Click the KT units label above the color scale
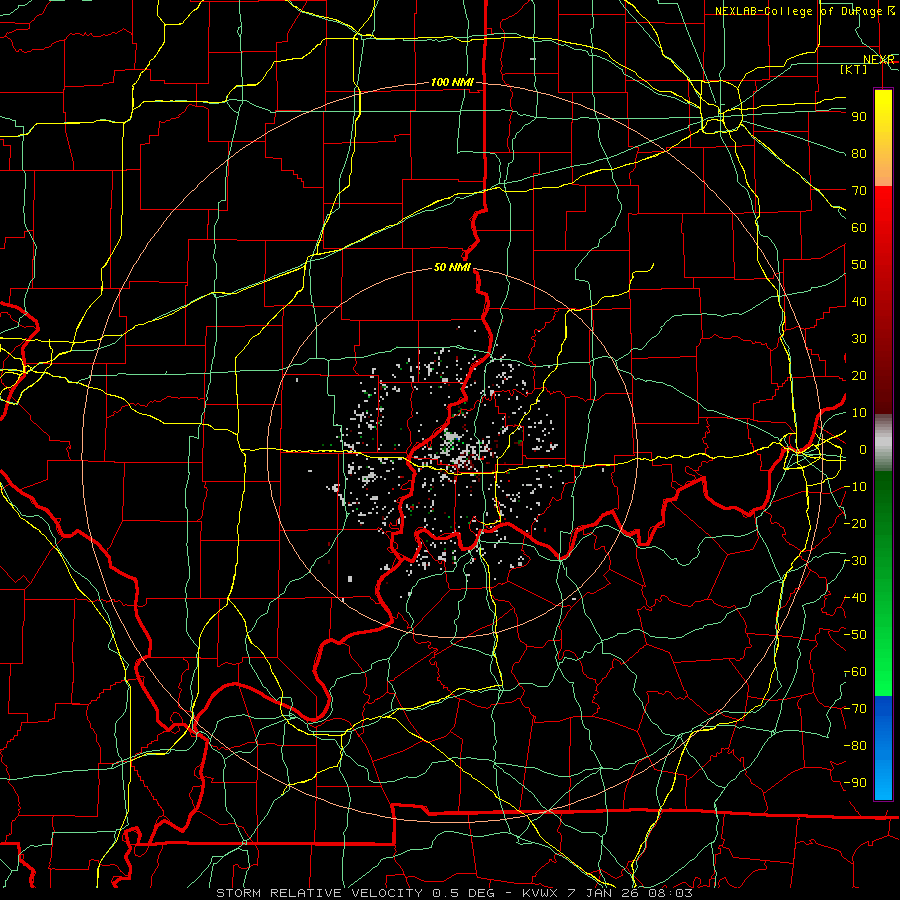Image resolution: width=900 pixels, height=900 pixels. click(854, 69)
